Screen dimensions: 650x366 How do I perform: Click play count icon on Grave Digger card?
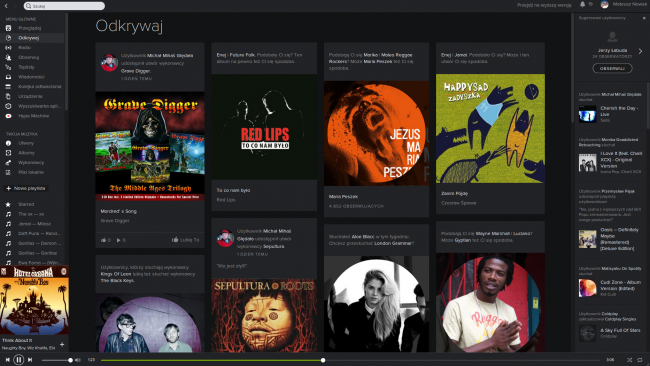pyautogui.click(x=119, y=240)
